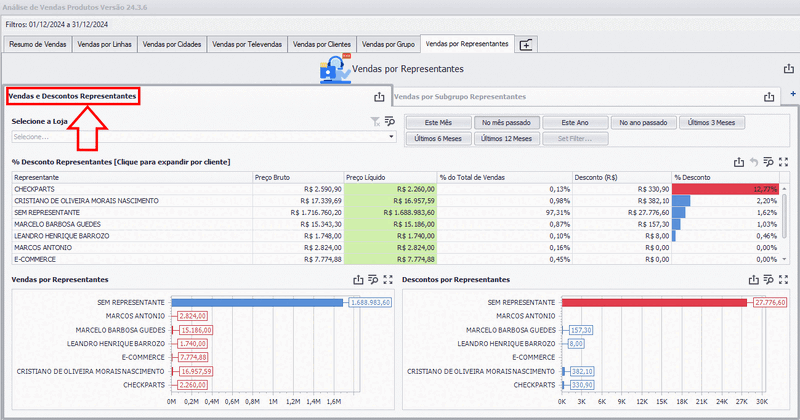
Task: Sort by the Desconto (R$) column header
Action: click(622, 178)
